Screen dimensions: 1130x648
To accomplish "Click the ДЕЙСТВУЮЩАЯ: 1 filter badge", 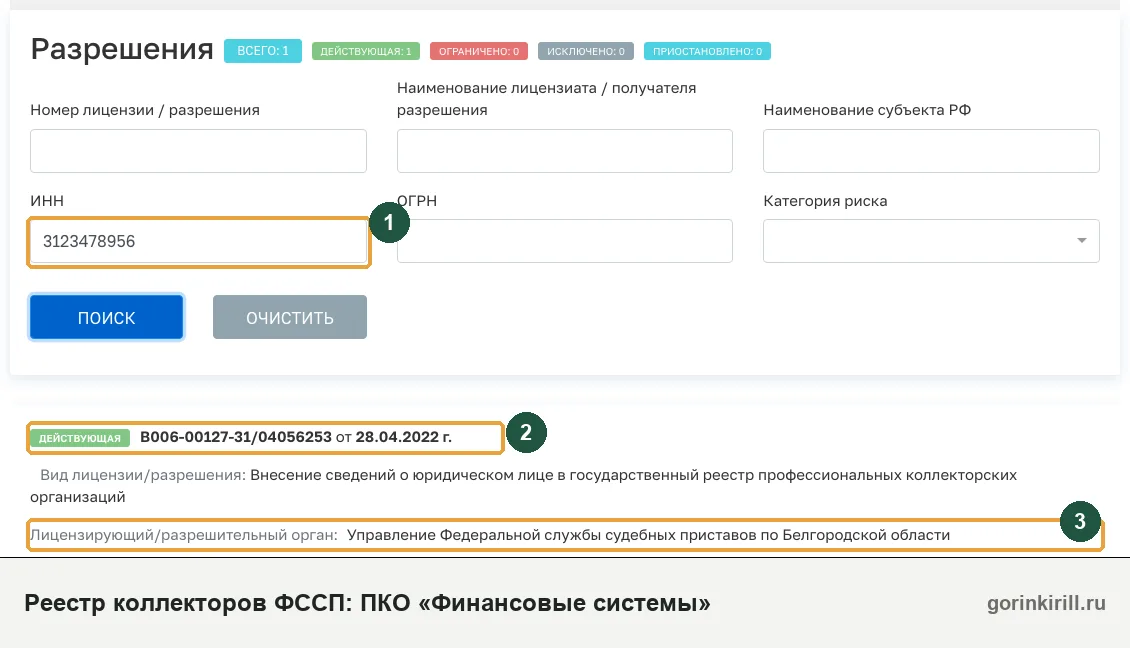I will point(365,51).
